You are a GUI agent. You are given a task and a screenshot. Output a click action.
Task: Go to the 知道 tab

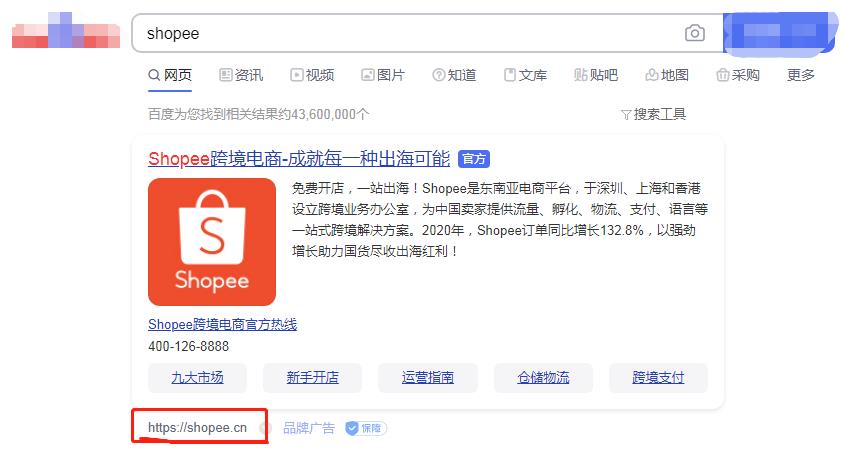[454, 75]
